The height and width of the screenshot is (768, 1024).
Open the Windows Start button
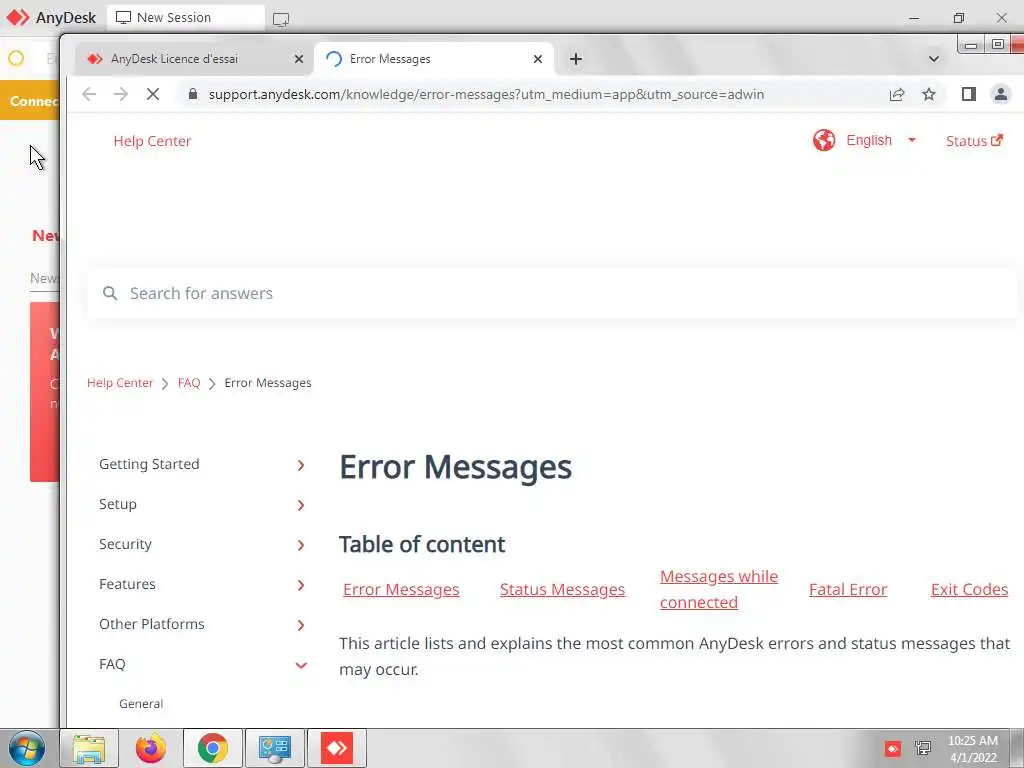pyautogui.click(x=26, y=748)
